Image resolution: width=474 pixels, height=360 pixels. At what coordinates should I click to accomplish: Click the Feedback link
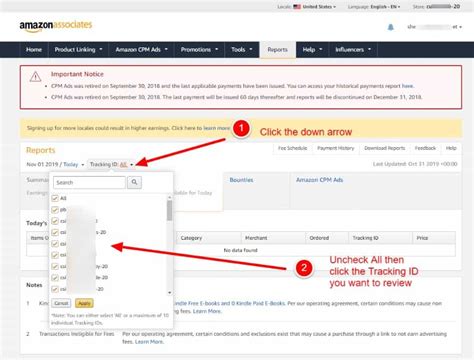pyautogui.click(x=425, y=148)
